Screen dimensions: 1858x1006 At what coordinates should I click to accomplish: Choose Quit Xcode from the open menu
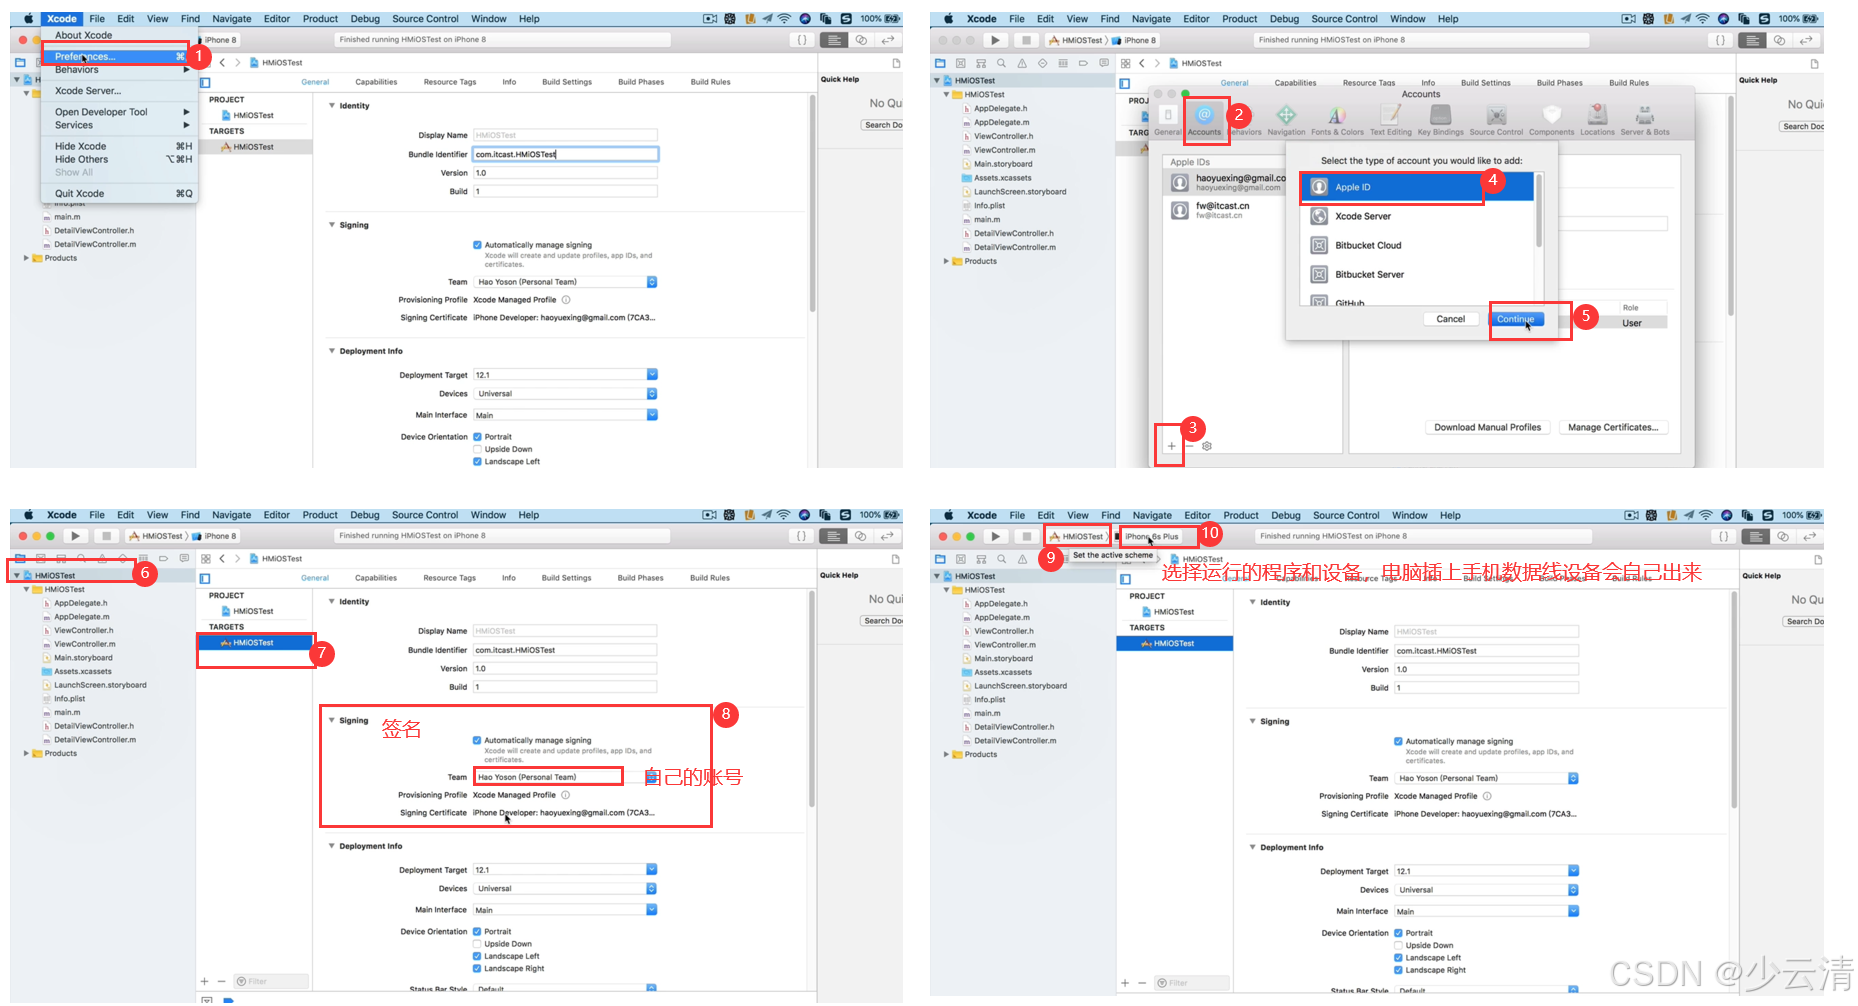(119, 194)
